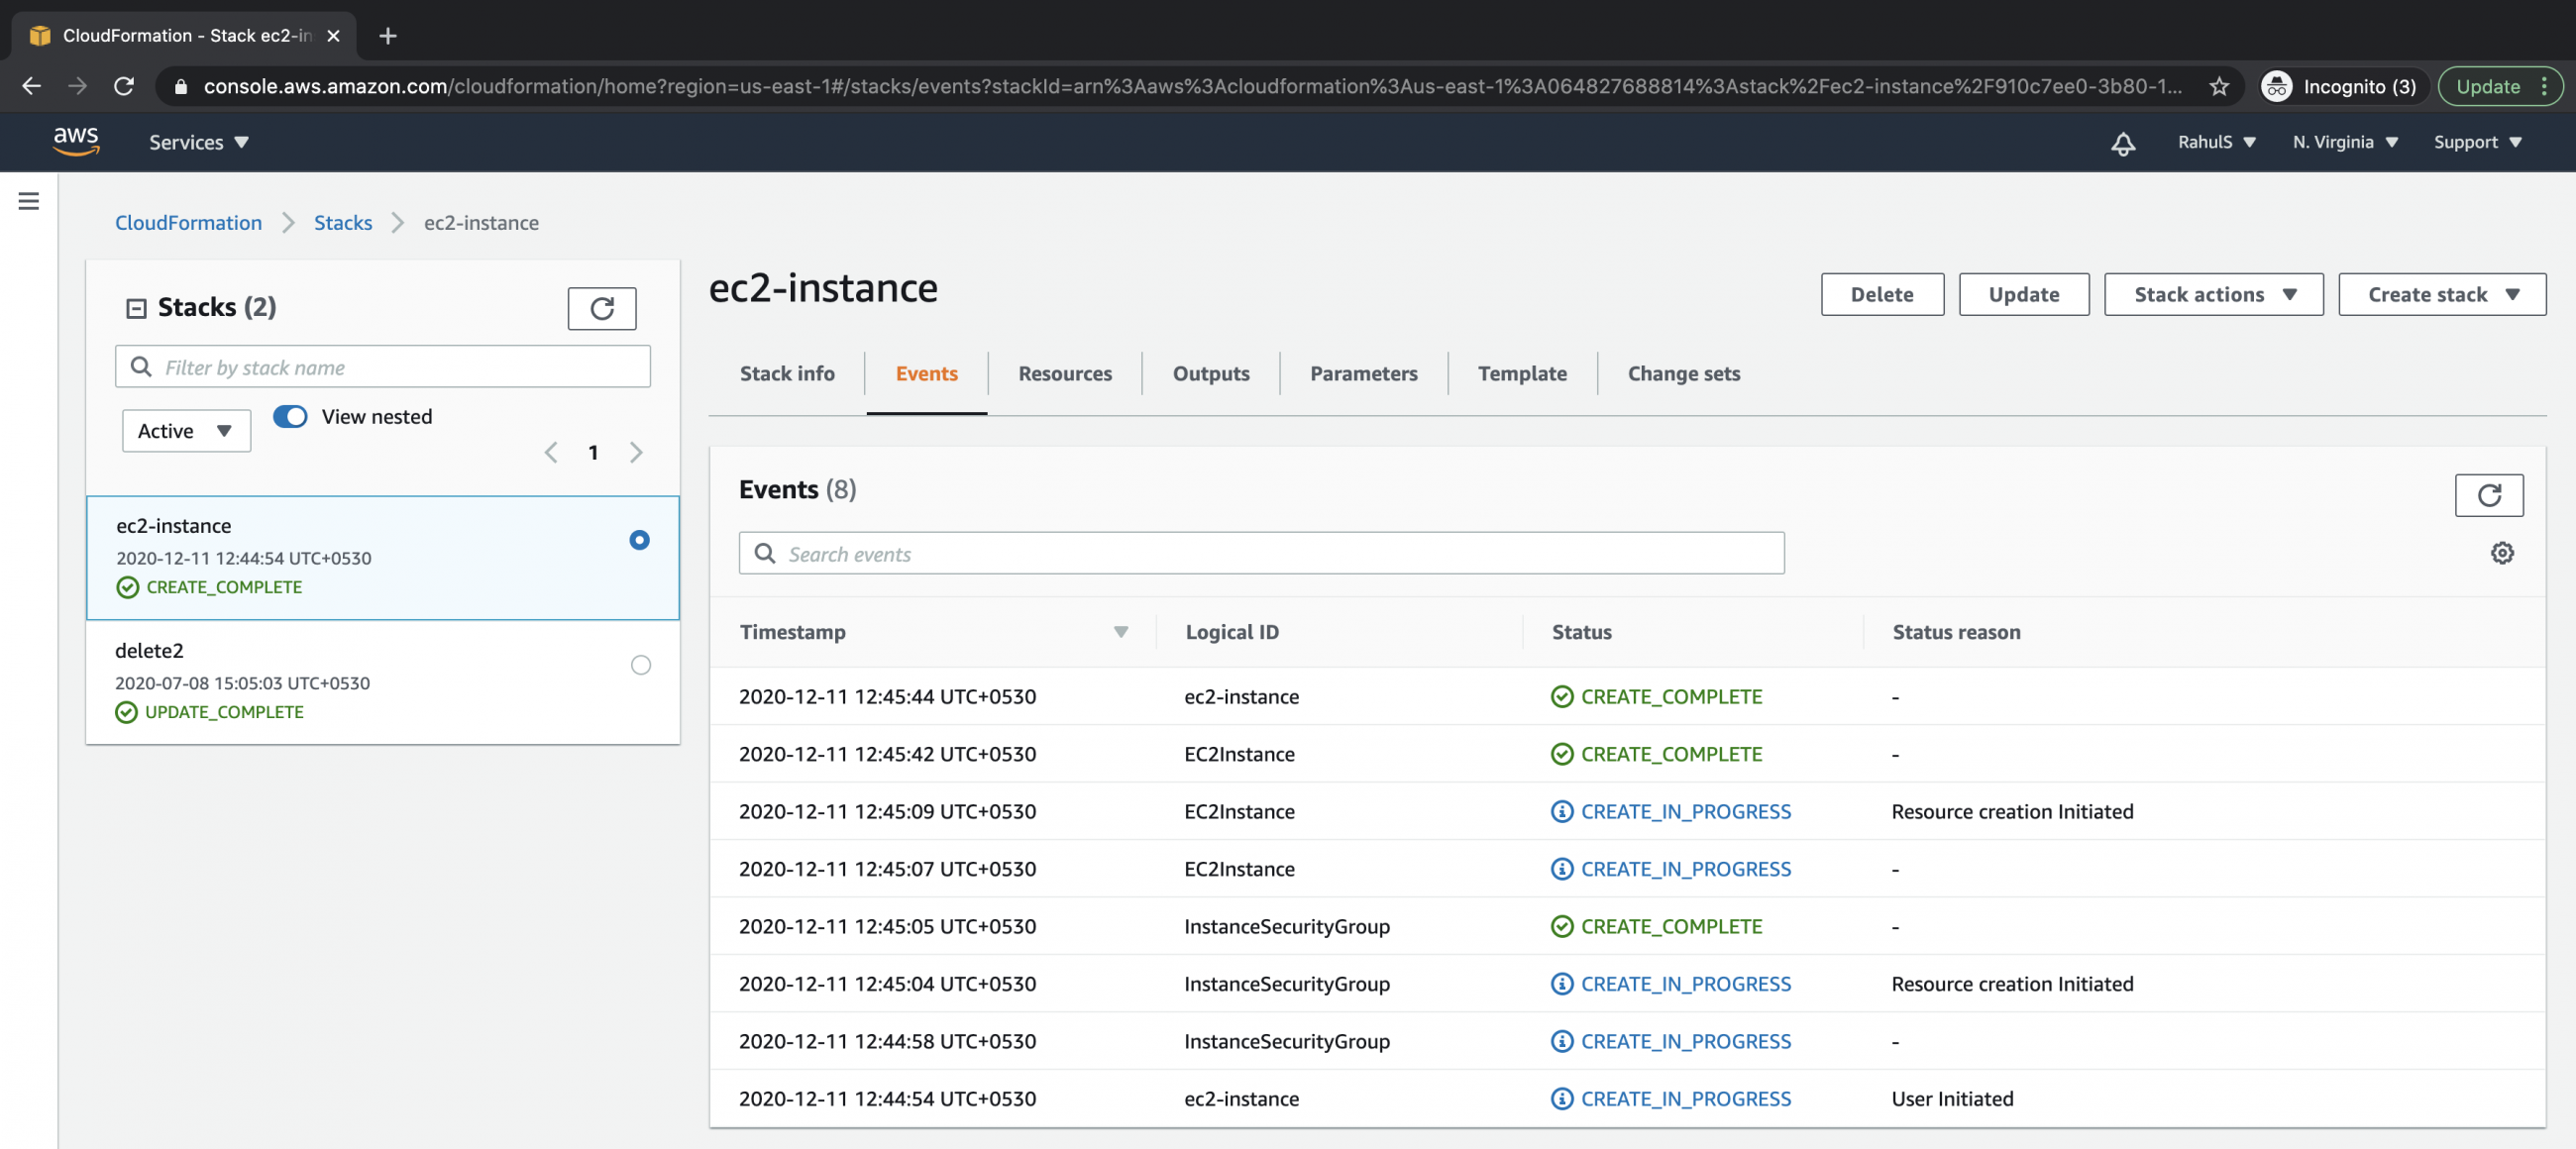2576x1149 pixels.
Task: Select the delete2 stack entry
Action: tap(383, 682)
